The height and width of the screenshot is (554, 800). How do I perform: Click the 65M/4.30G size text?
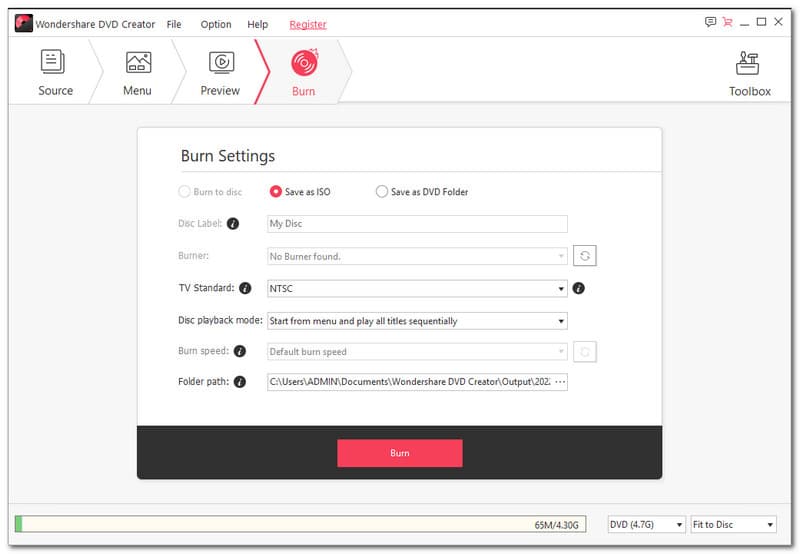coord(557,525)
